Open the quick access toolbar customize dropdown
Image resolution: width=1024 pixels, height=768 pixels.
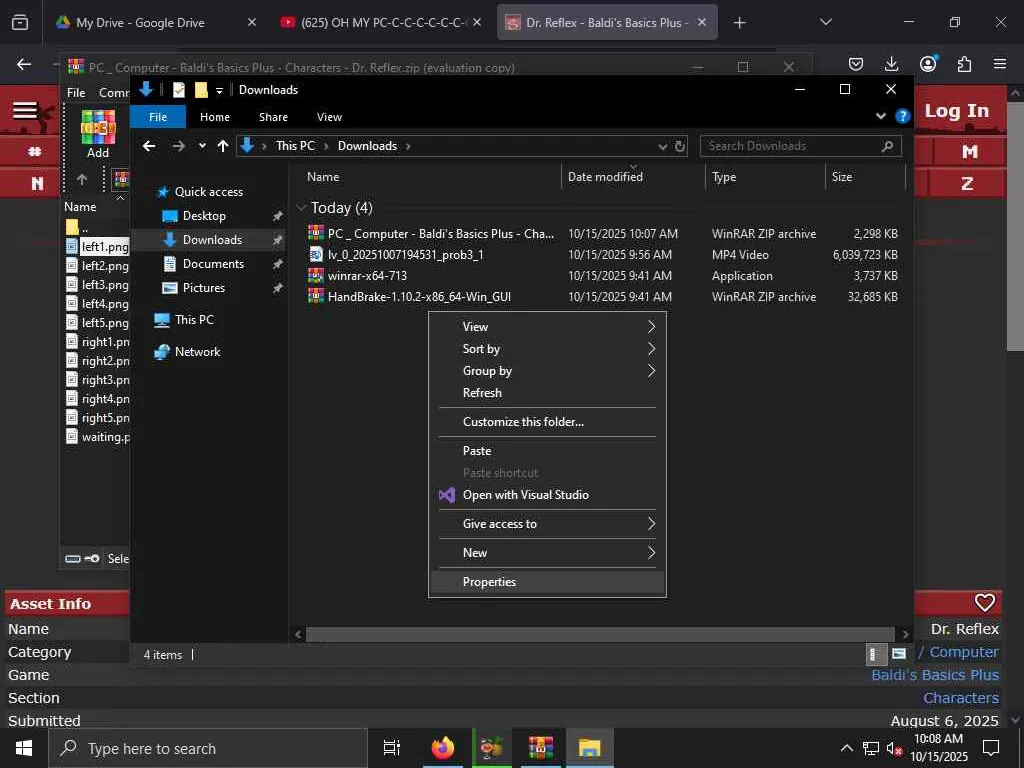(219, 90)
